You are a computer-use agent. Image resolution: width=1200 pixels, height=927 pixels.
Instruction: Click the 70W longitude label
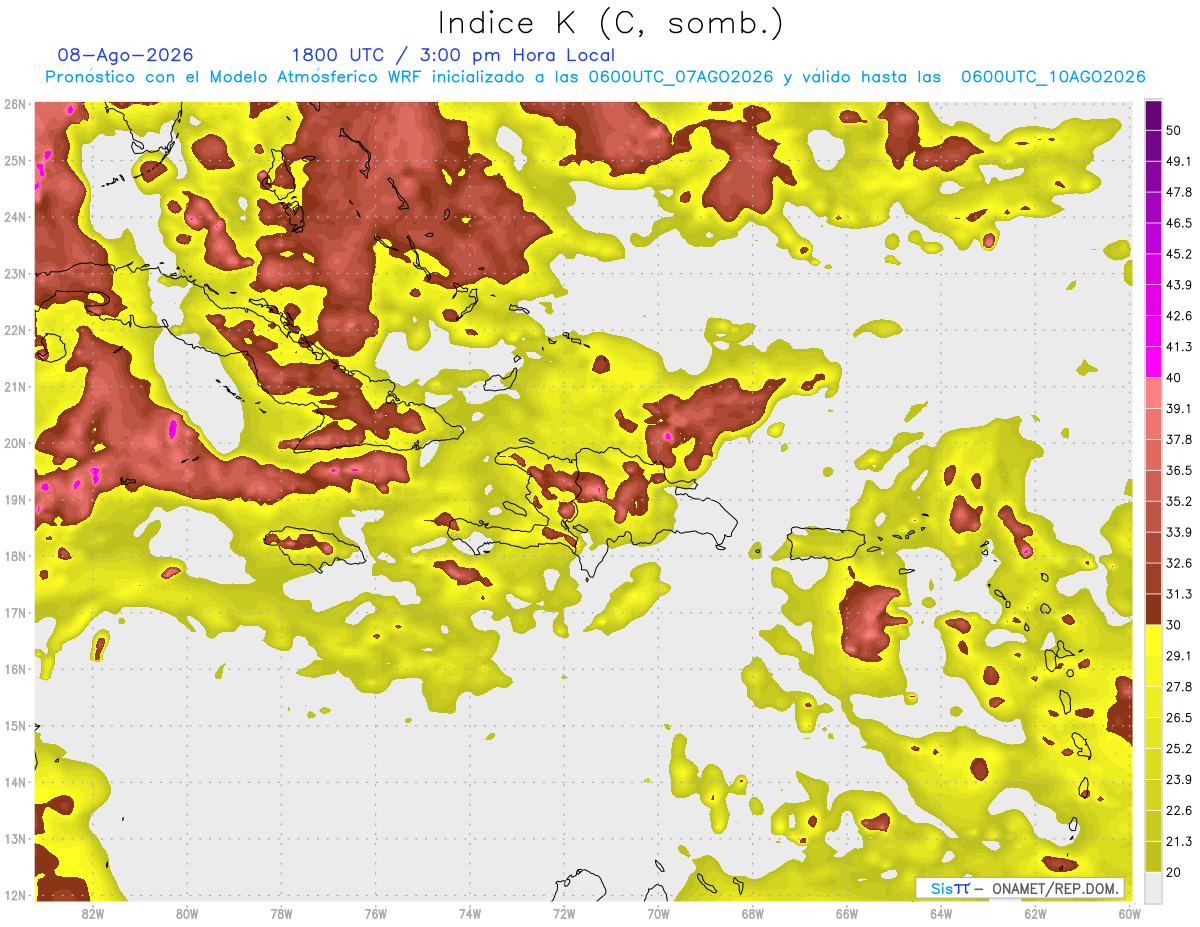point(658,914)
